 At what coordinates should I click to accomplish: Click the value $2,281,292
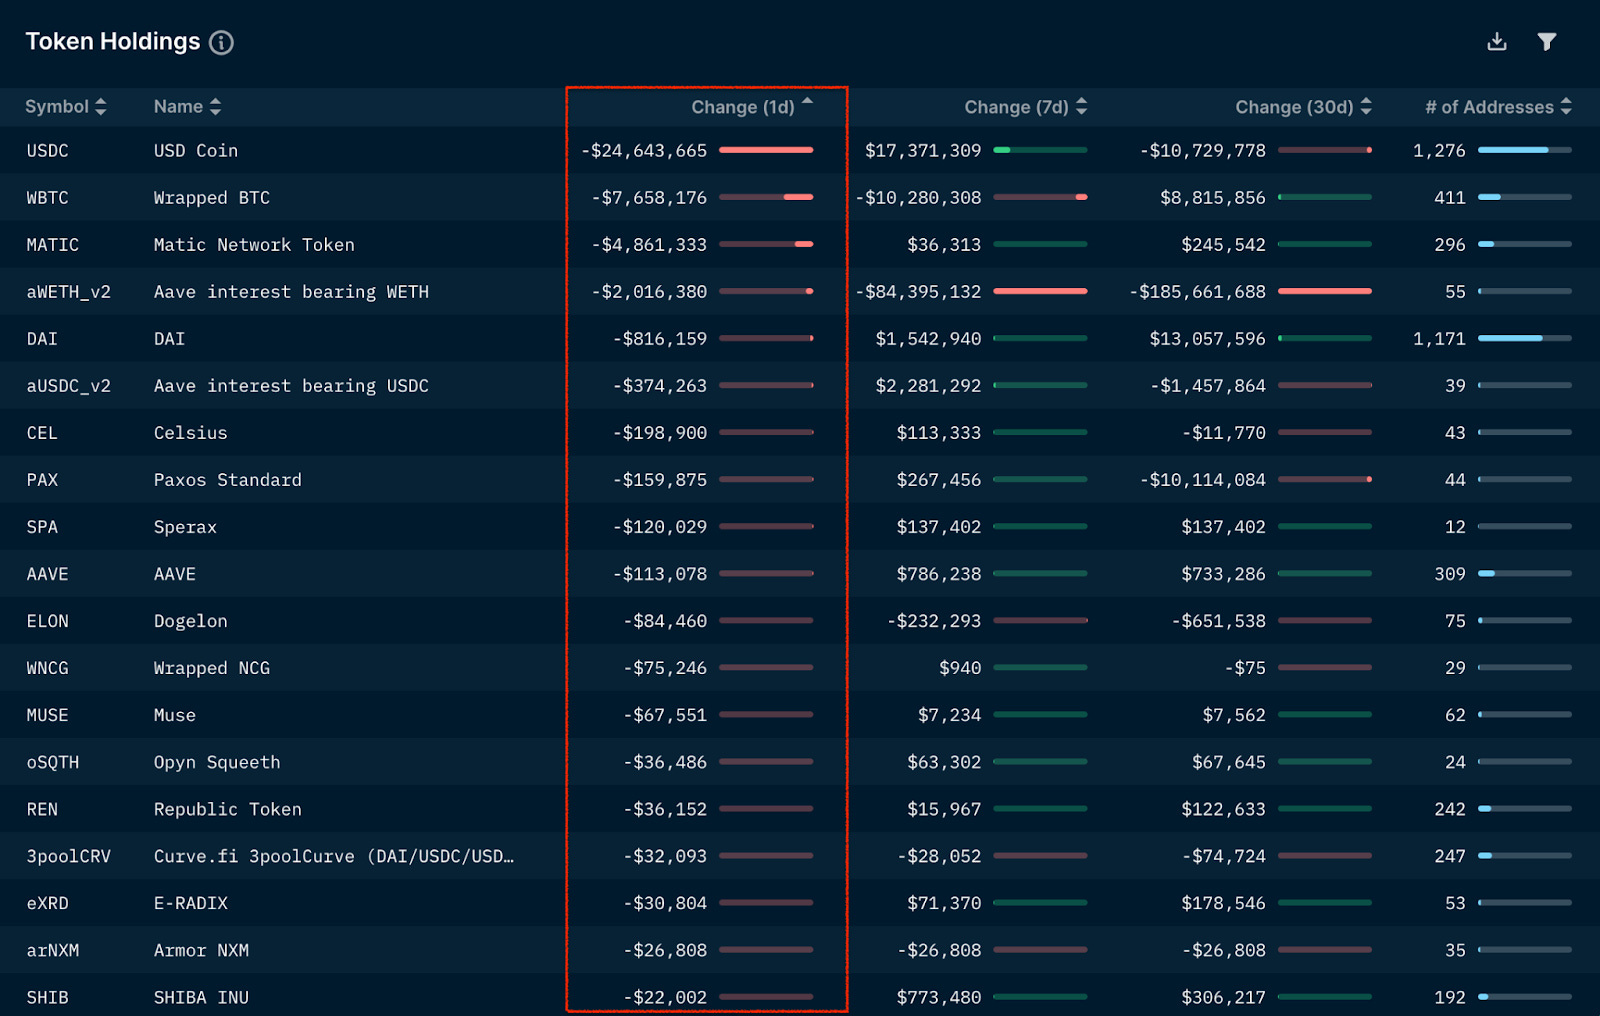coord(928,386)
